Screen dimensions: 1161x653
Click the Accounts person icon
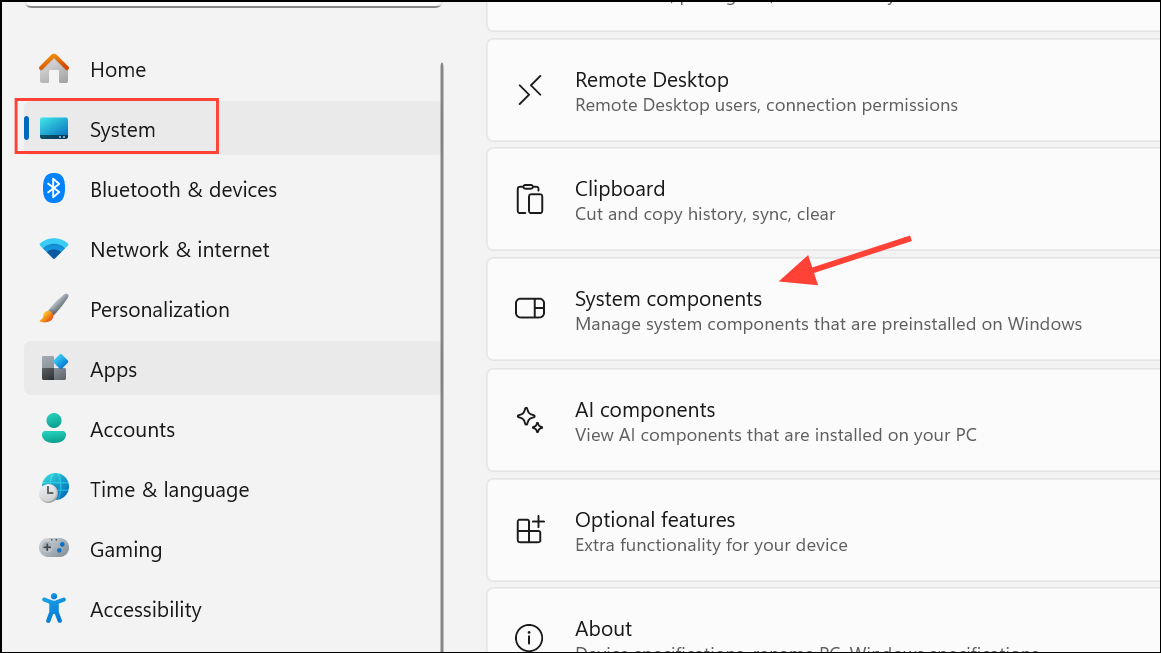click(53, 428)
